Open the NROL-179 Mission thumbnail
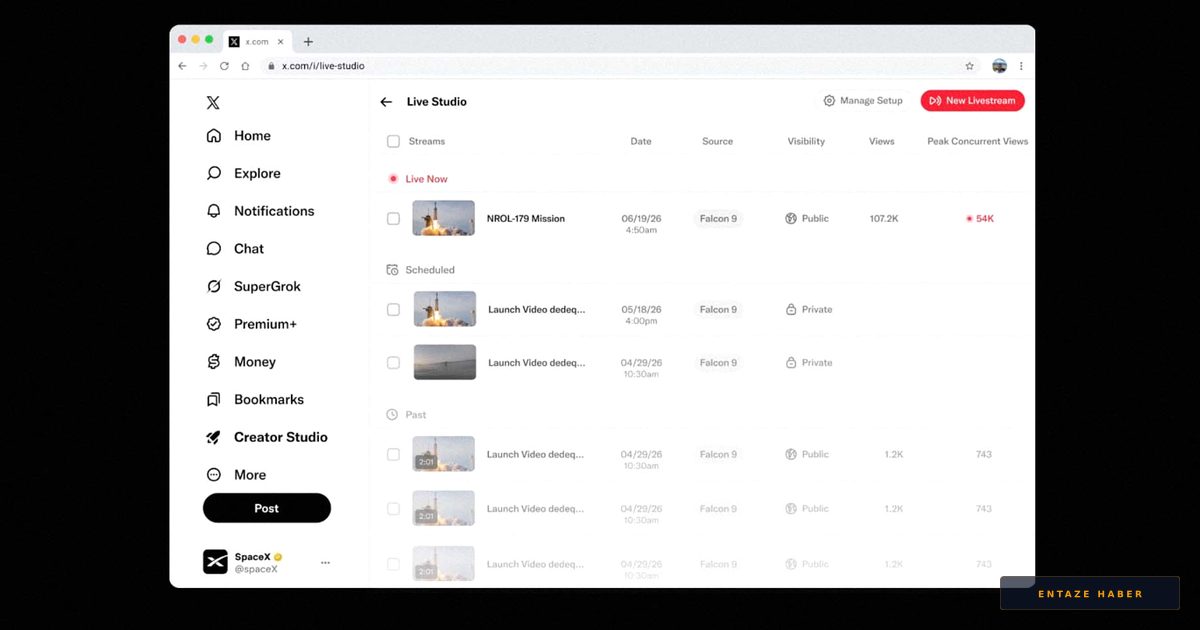The width and height of the screenshot is (1200, 630). point(444,218)
